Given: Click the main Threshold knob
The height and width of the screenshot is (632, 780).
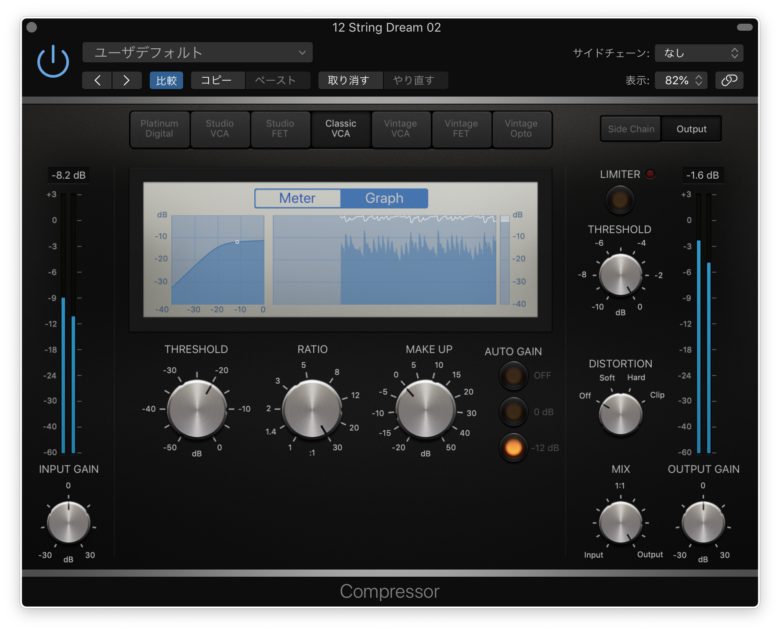Looking at the screenshot, I should click(x=197, y=409).
